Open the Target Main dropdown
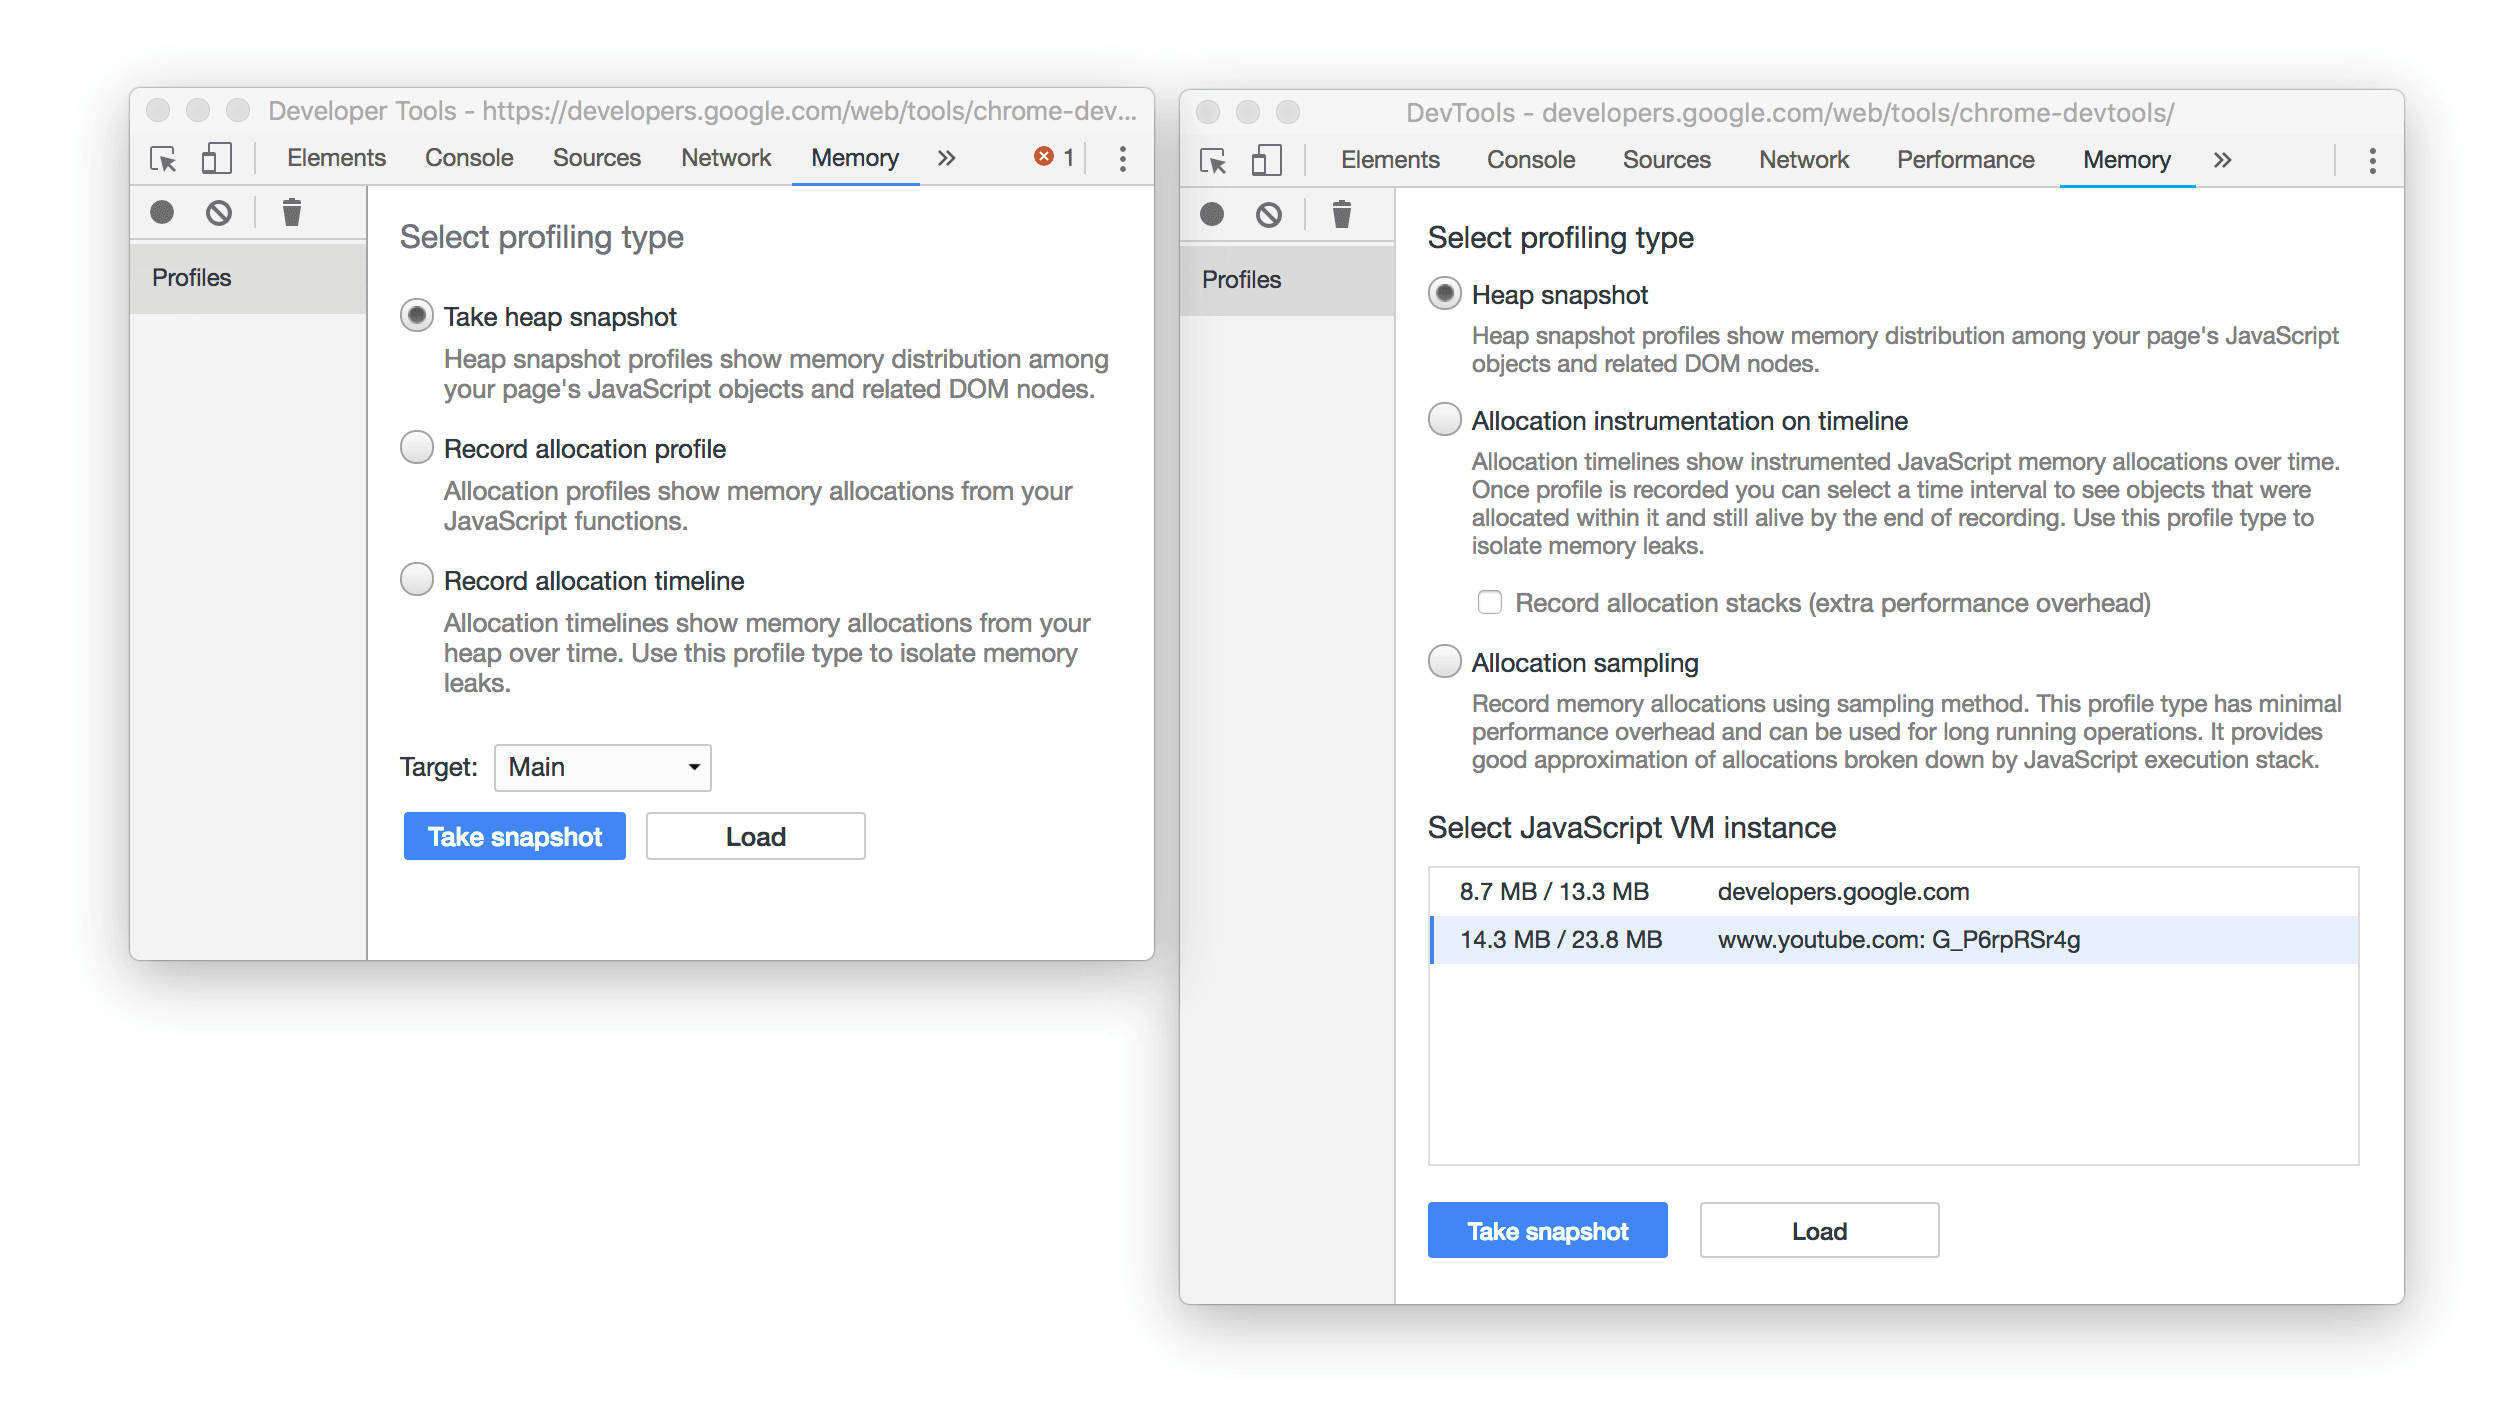This screenshot has width=2512, height=1408. tap(599, 766)
